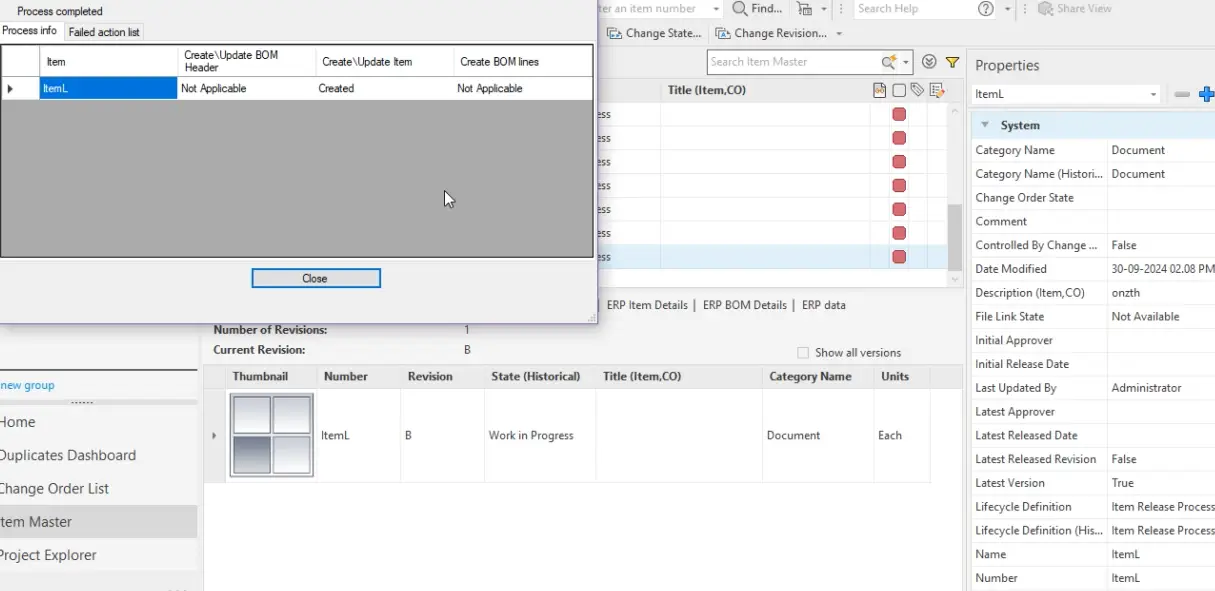Click the search icon in Search Item Master

[x=889, y=62]
